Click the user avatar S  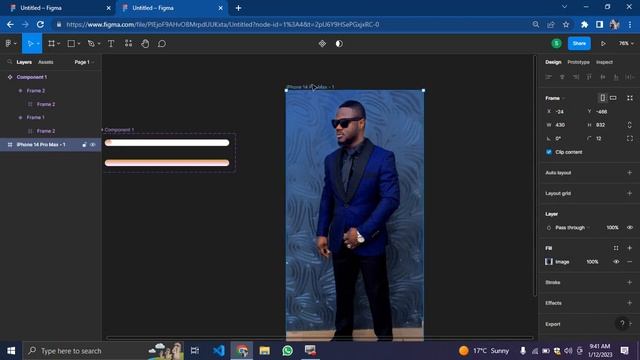pos(556,43)
